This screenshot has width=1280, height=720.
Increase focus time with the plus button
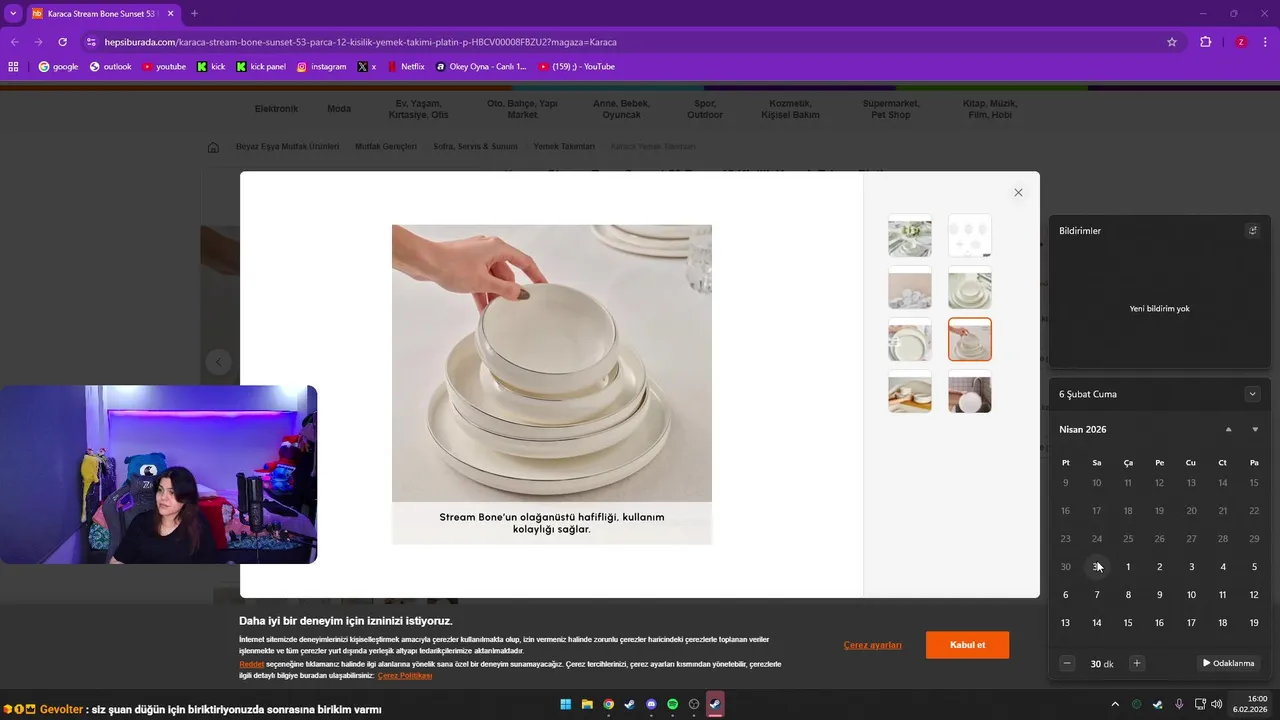click(x=1136, y=663)
